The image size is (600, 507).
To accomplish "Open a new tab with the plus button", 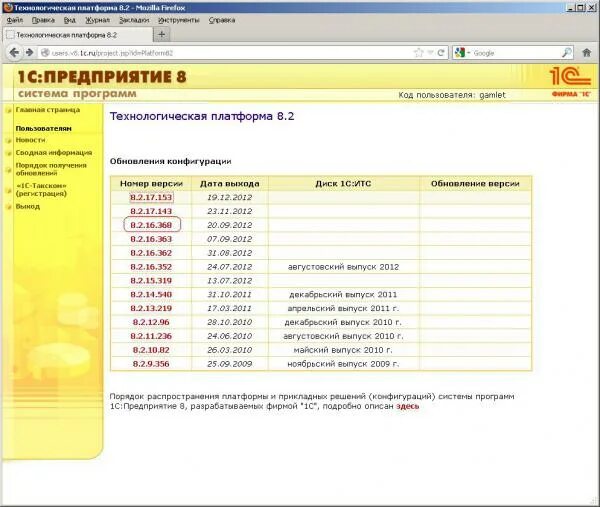I will [x=161, y=35].
